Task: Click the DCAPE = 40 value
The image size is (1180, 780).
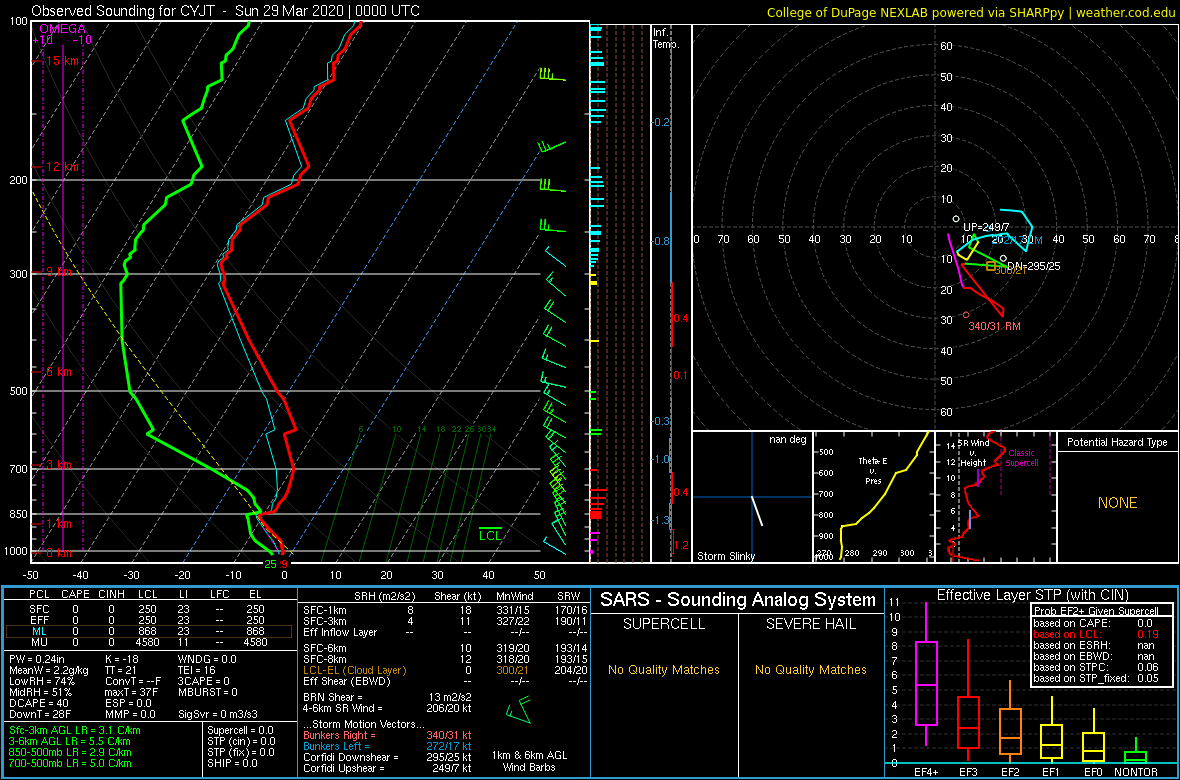Action: [x=39, y=703]
